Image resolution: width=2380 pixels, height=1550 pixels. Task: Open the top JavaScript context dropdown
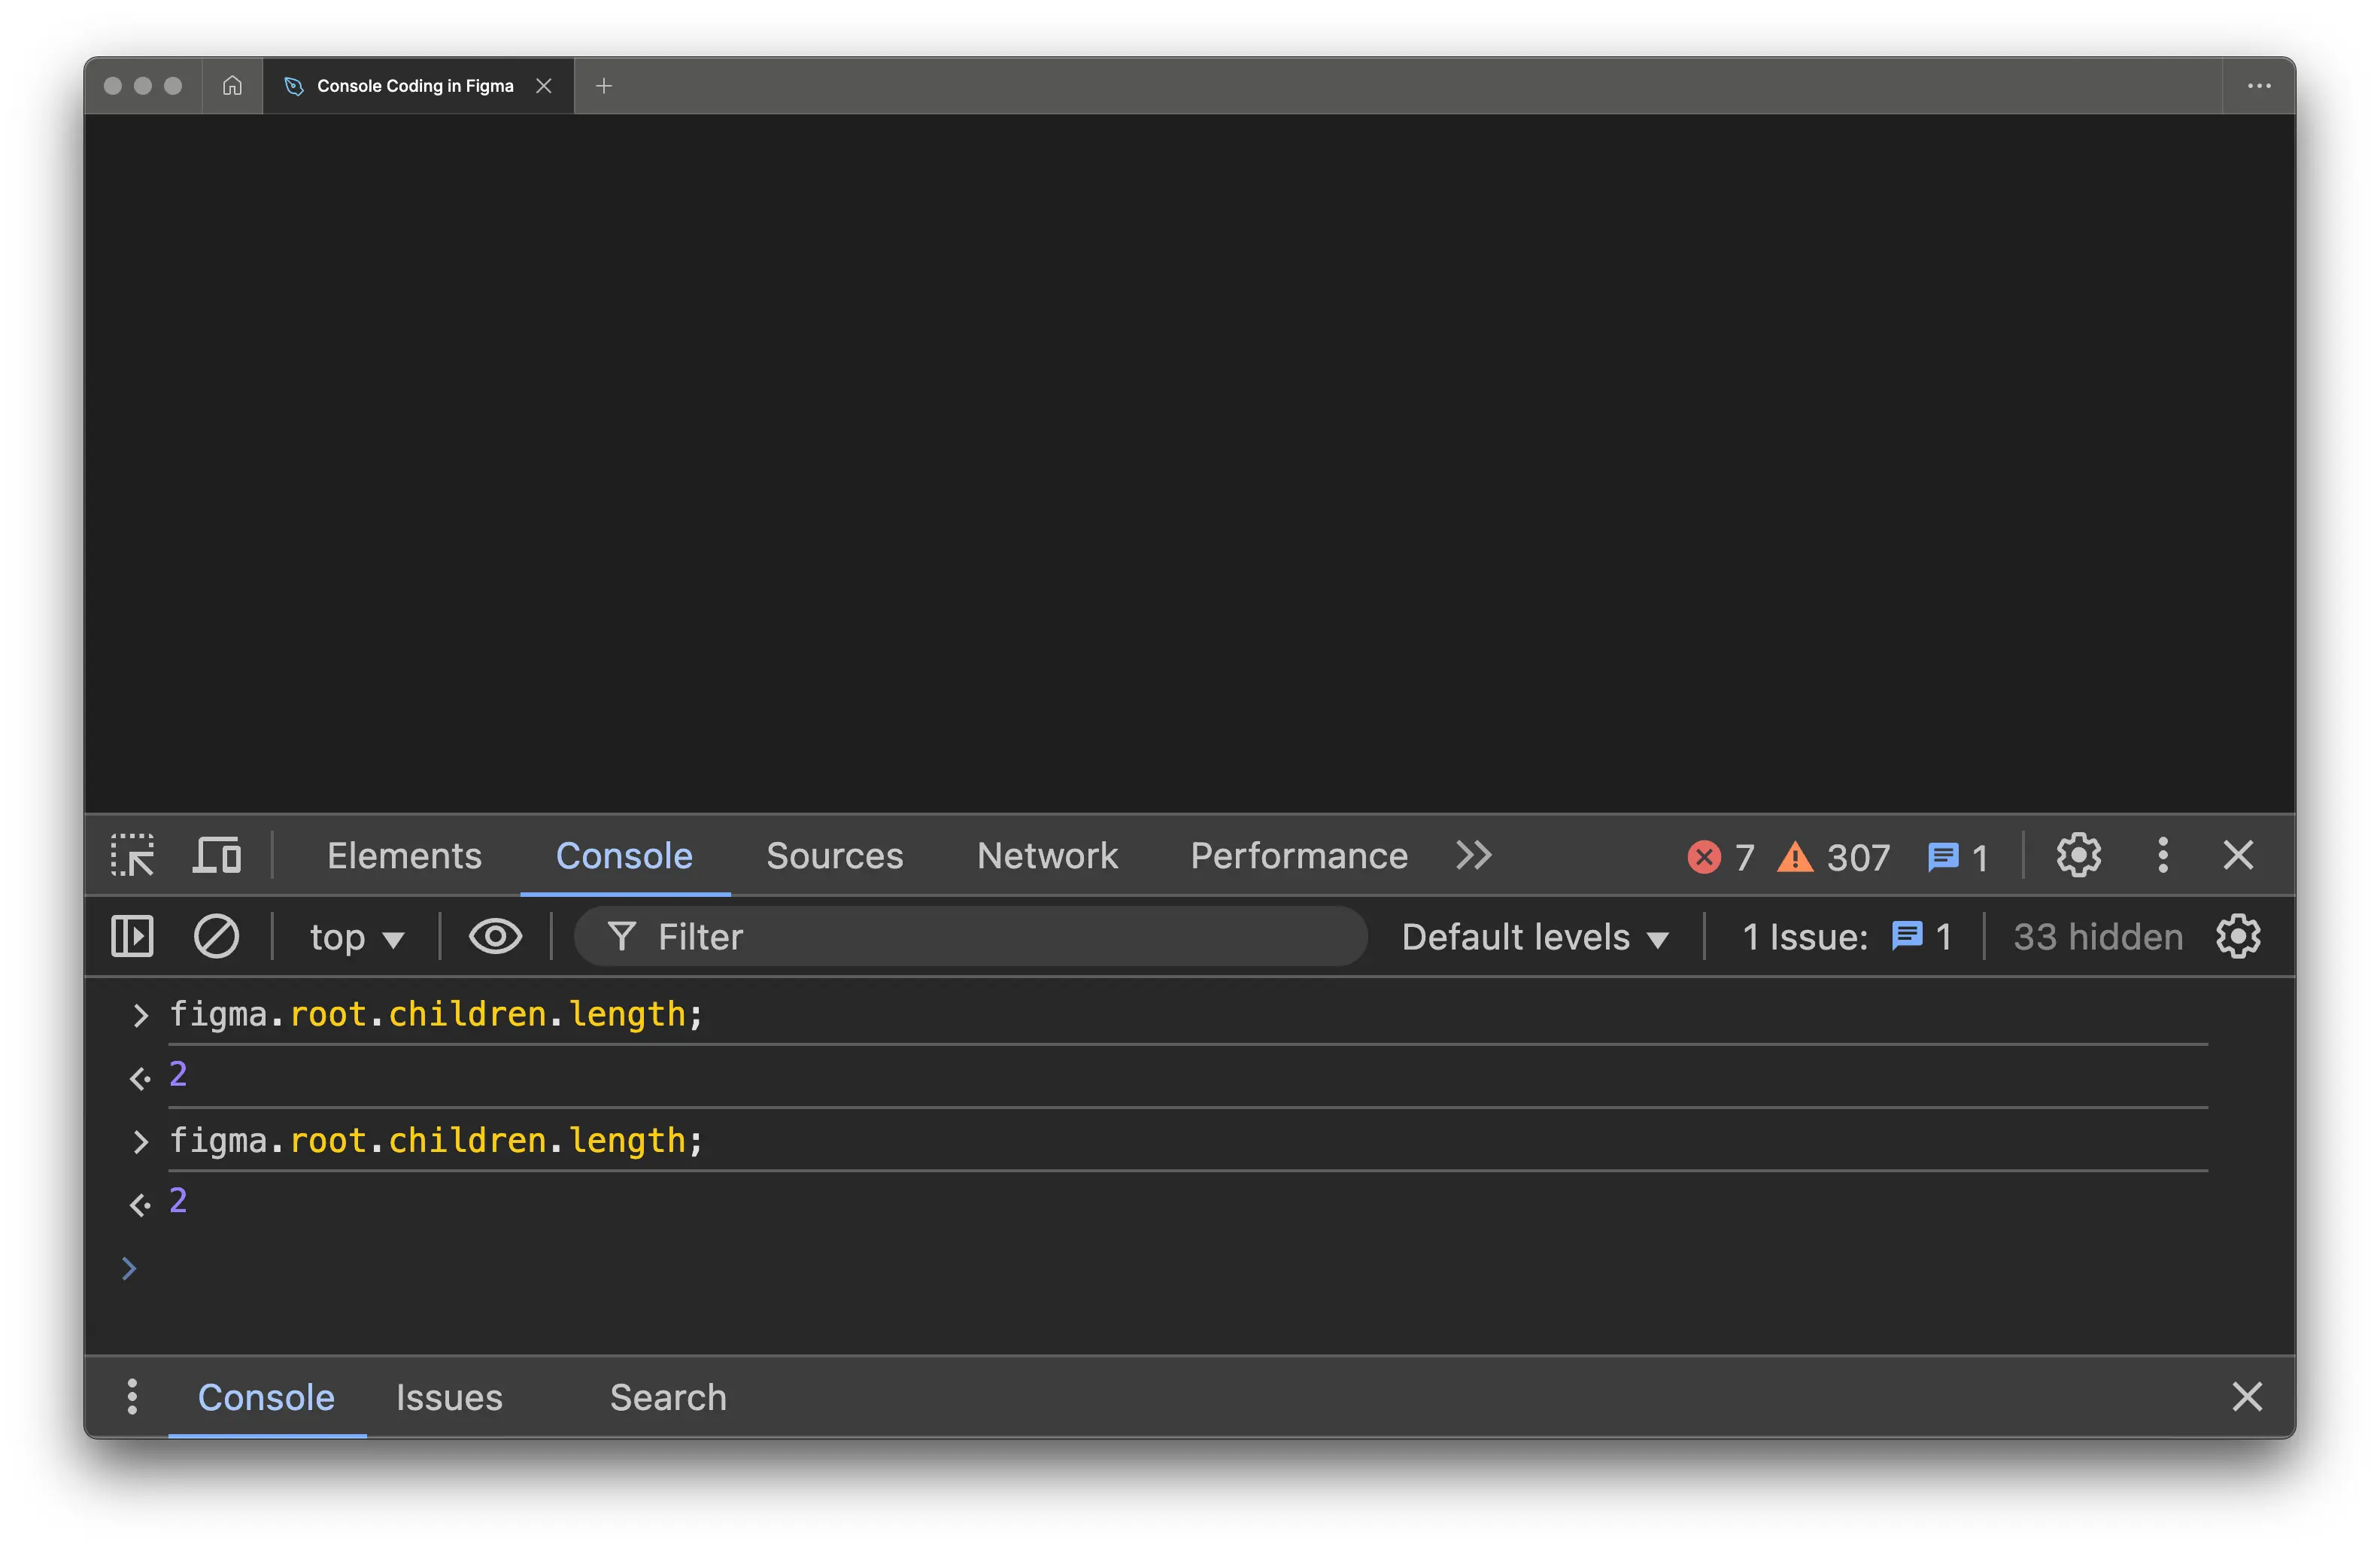[x=356, y=938]
